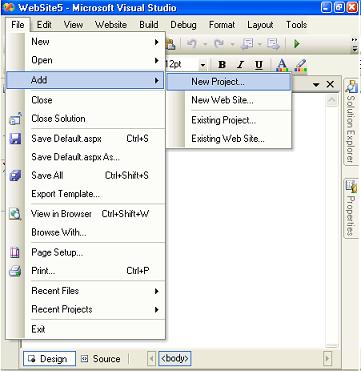The height and width of the screenshot is (371, 361).
Task: Click the View in Browser icon
Action: (x=15, y=214)
